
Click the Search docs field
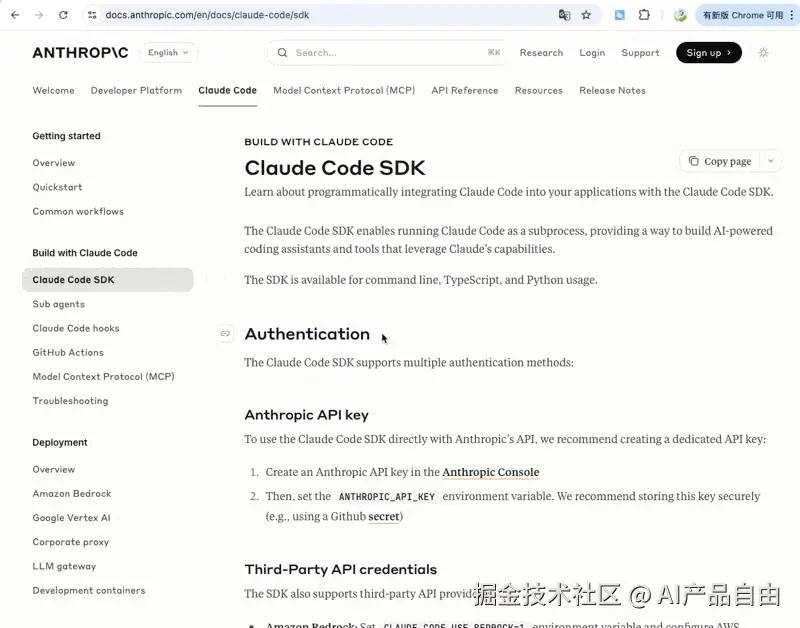388,53
